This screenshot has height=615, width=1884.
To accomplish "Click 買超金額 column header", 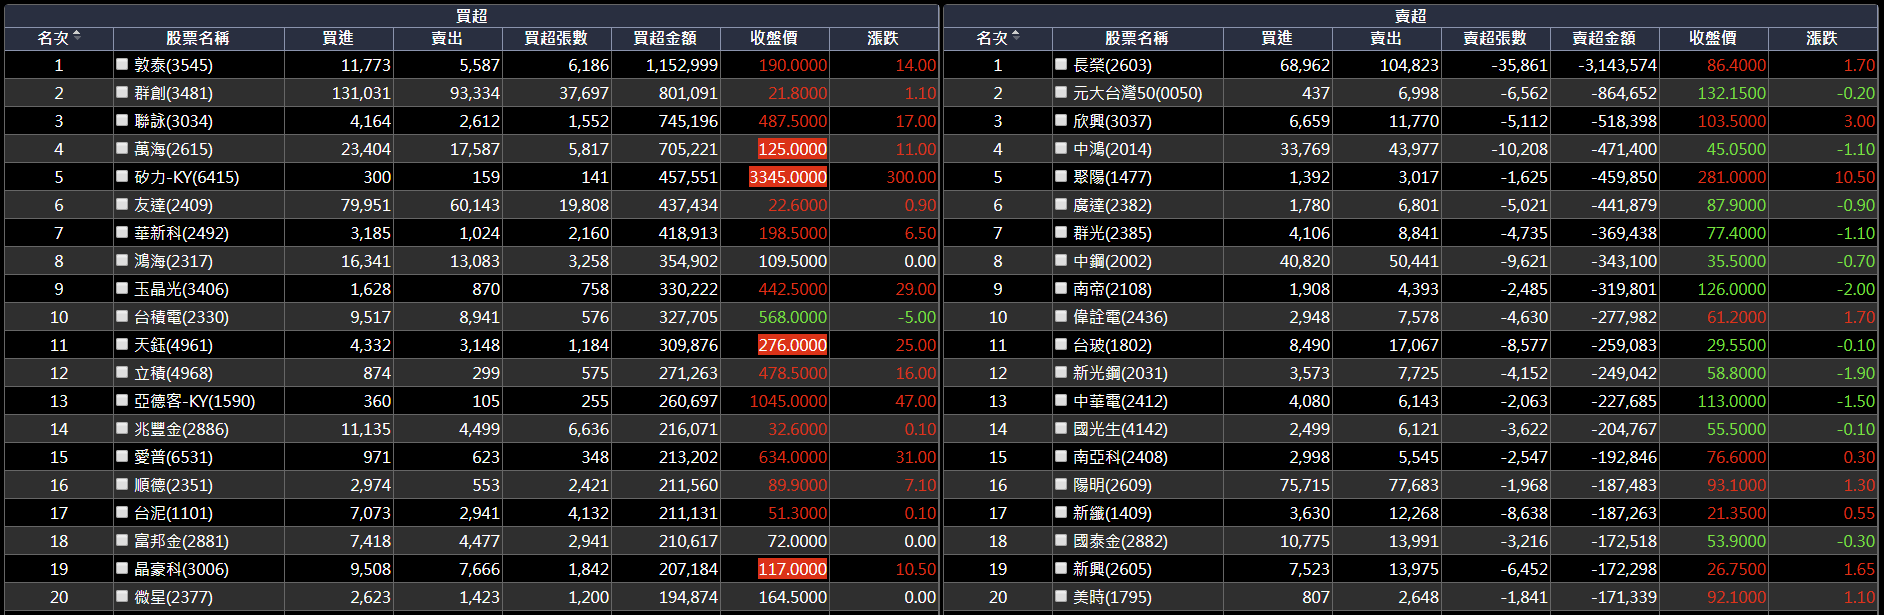I will (x=665, y=38).
